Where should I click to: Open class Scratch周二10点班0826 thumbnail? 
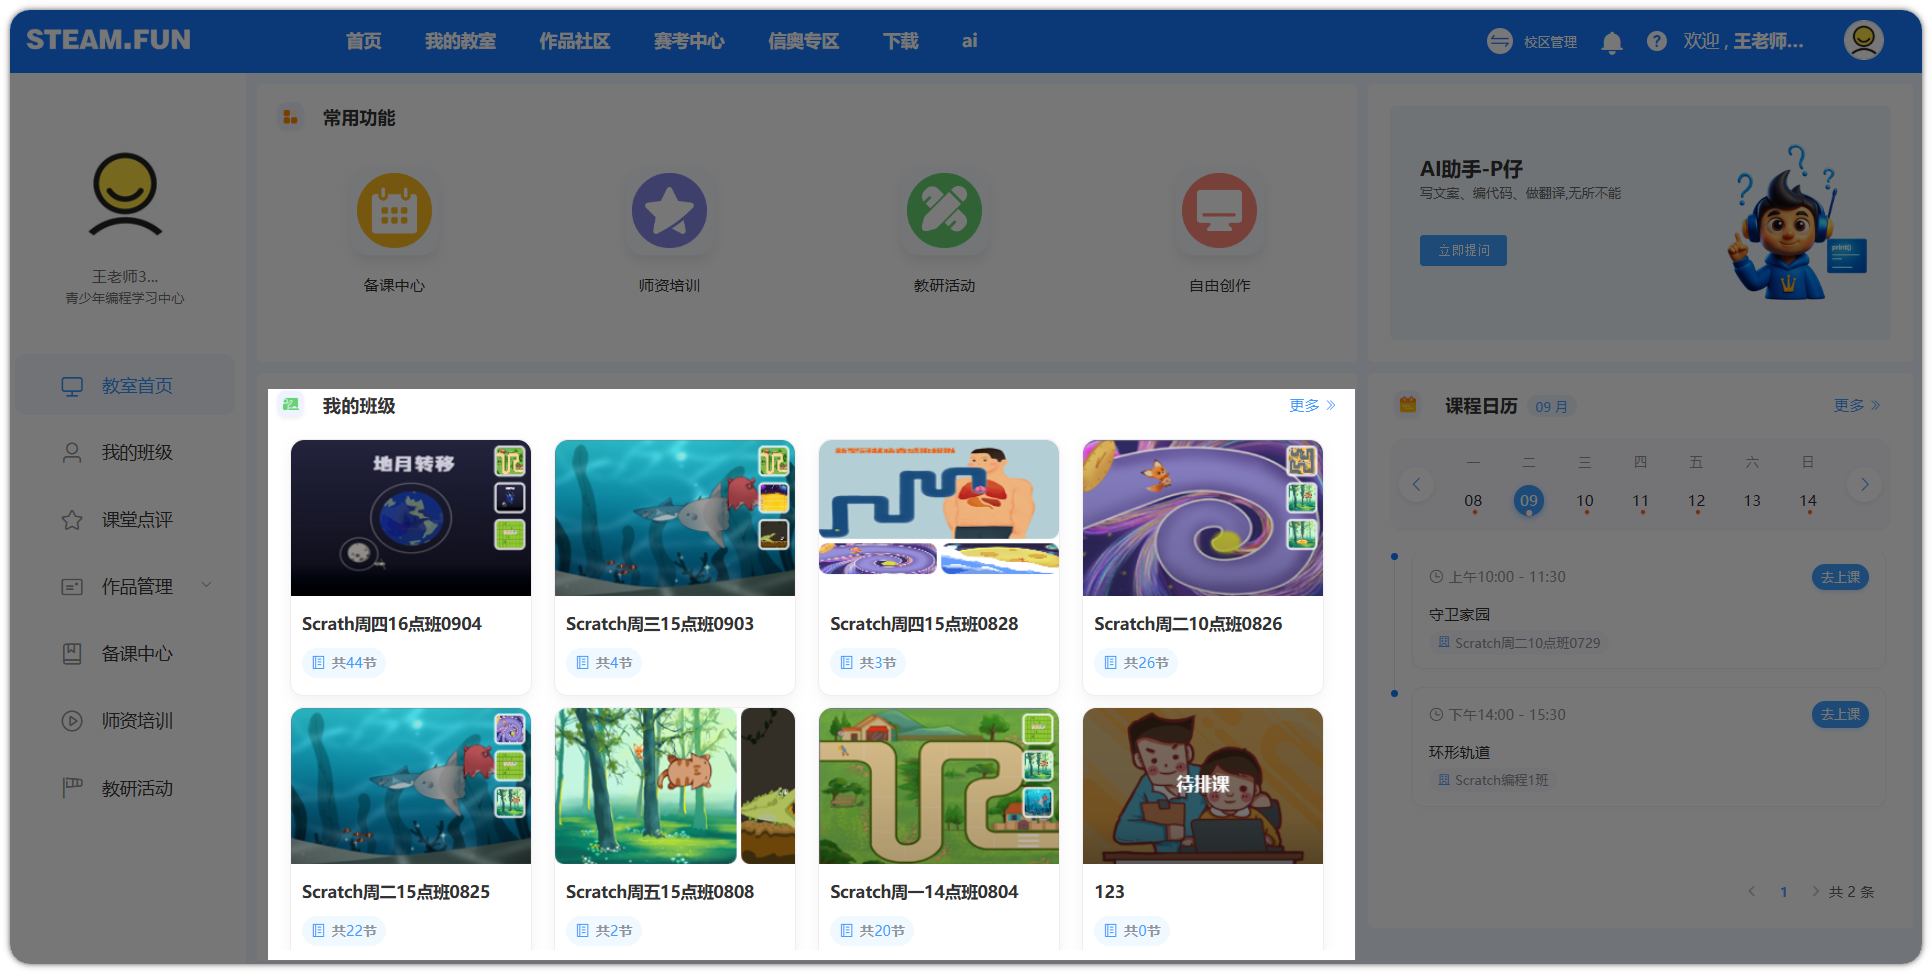[1203, 518]
